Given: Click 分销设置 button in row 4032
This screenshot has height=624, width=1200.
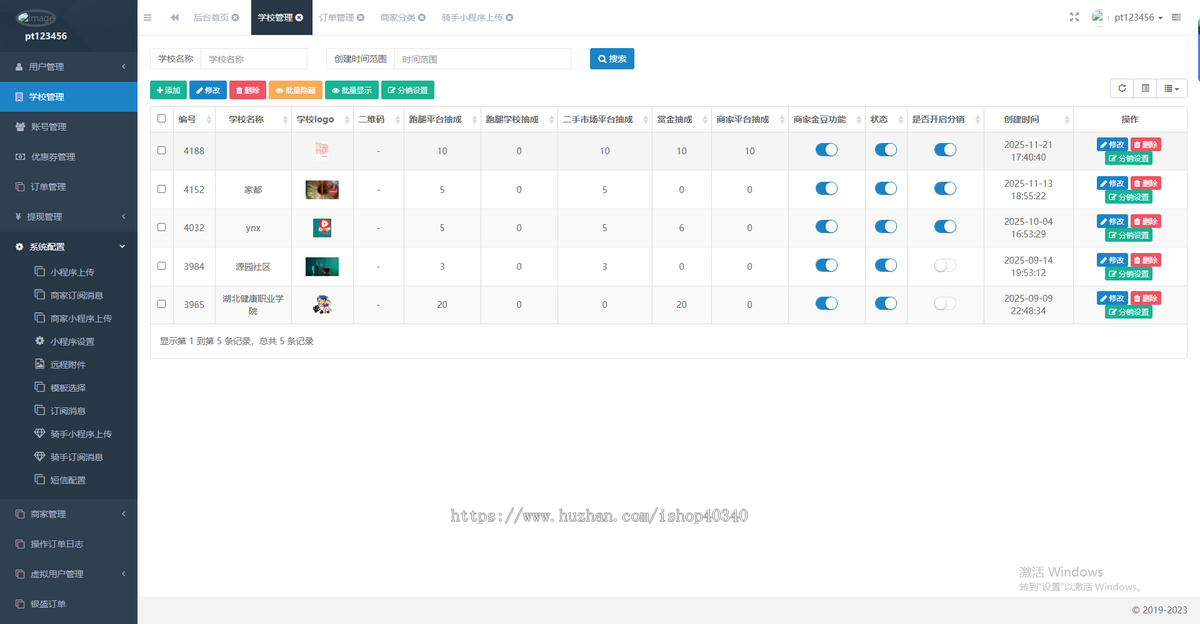Looking at the screenshot, I should pyautogui.click(x=1129, y=235).
